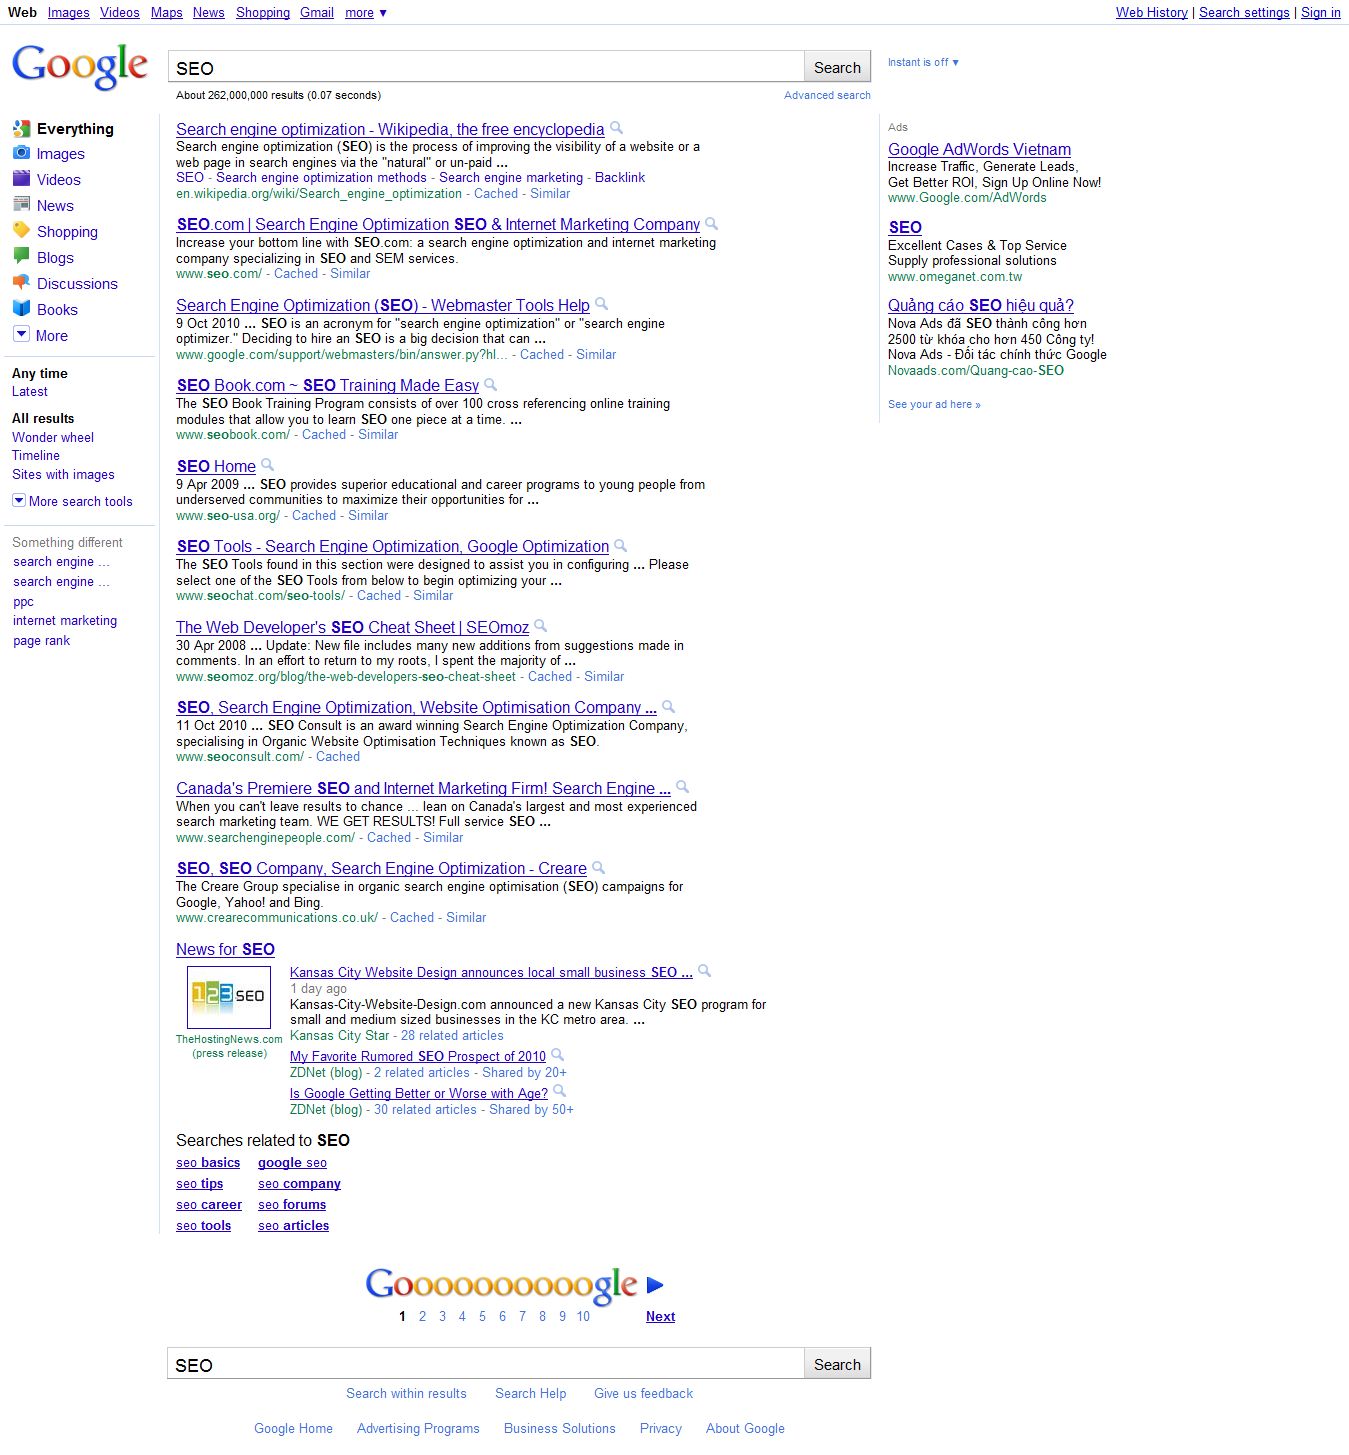Click Sign in link

[1321, 13]
